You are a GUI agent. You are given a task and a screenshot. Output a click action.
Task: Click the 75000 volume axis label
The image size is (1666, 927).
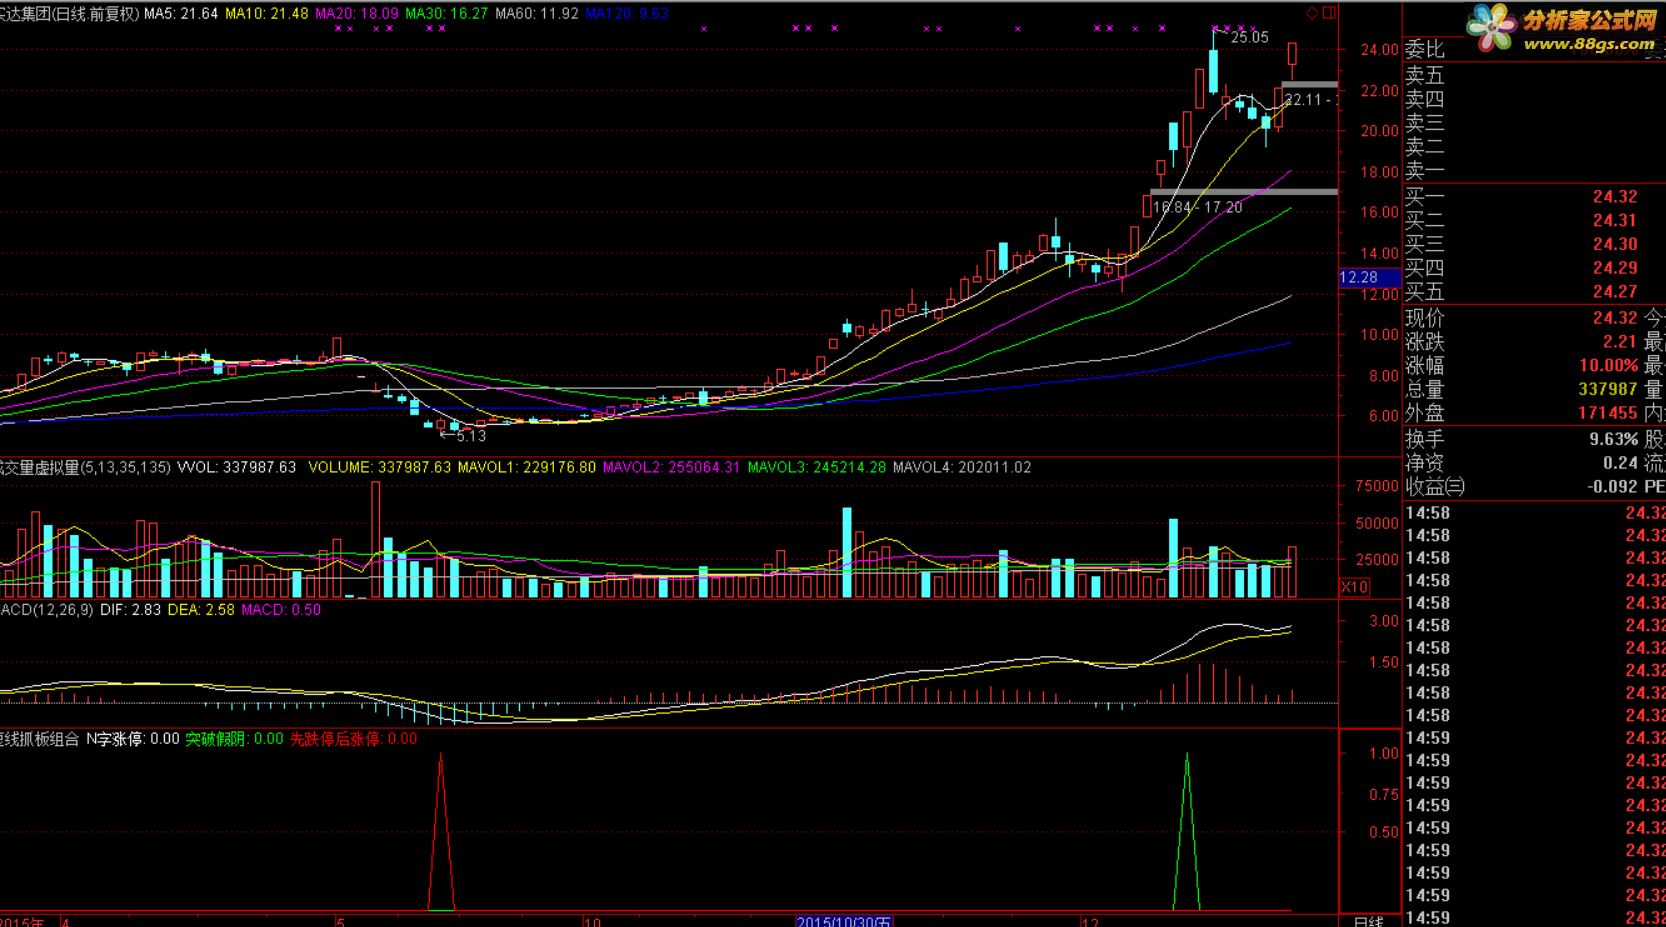coord(1377,486)
